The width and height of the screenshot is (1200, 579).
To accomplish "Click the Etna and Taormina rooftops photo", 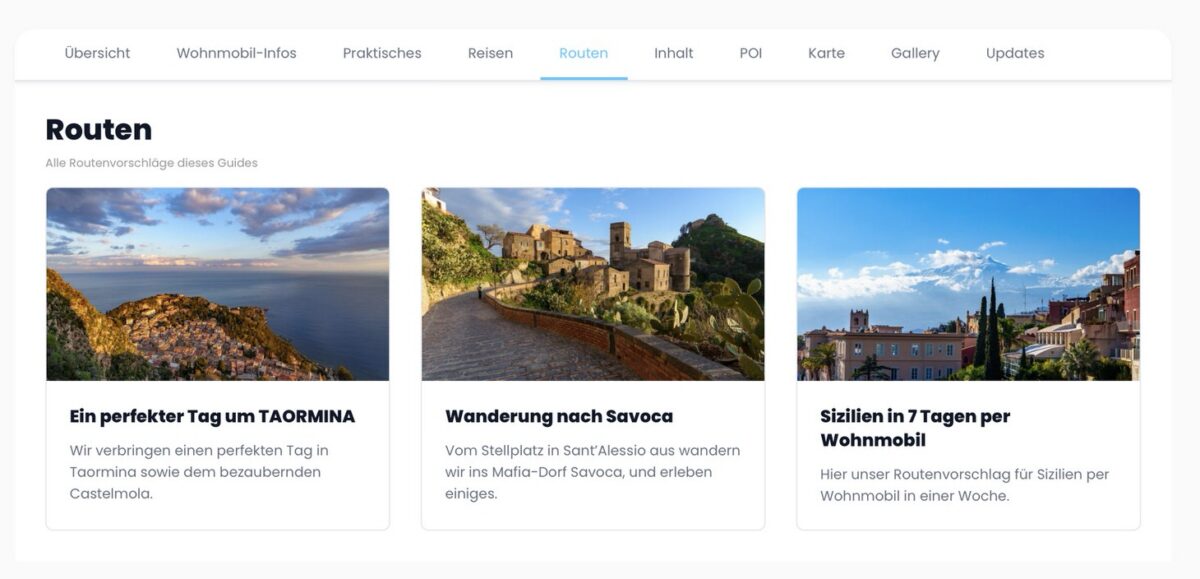I will point(967,284).
